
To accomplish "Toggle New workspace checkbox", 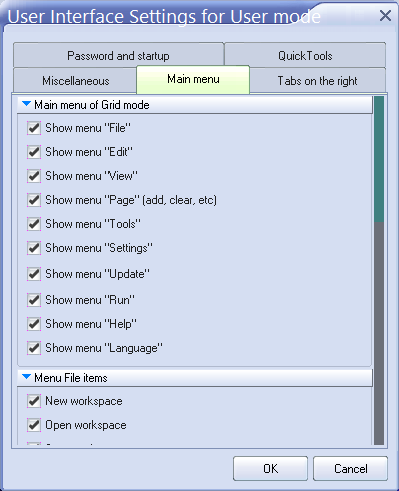I will pos(34,401).
